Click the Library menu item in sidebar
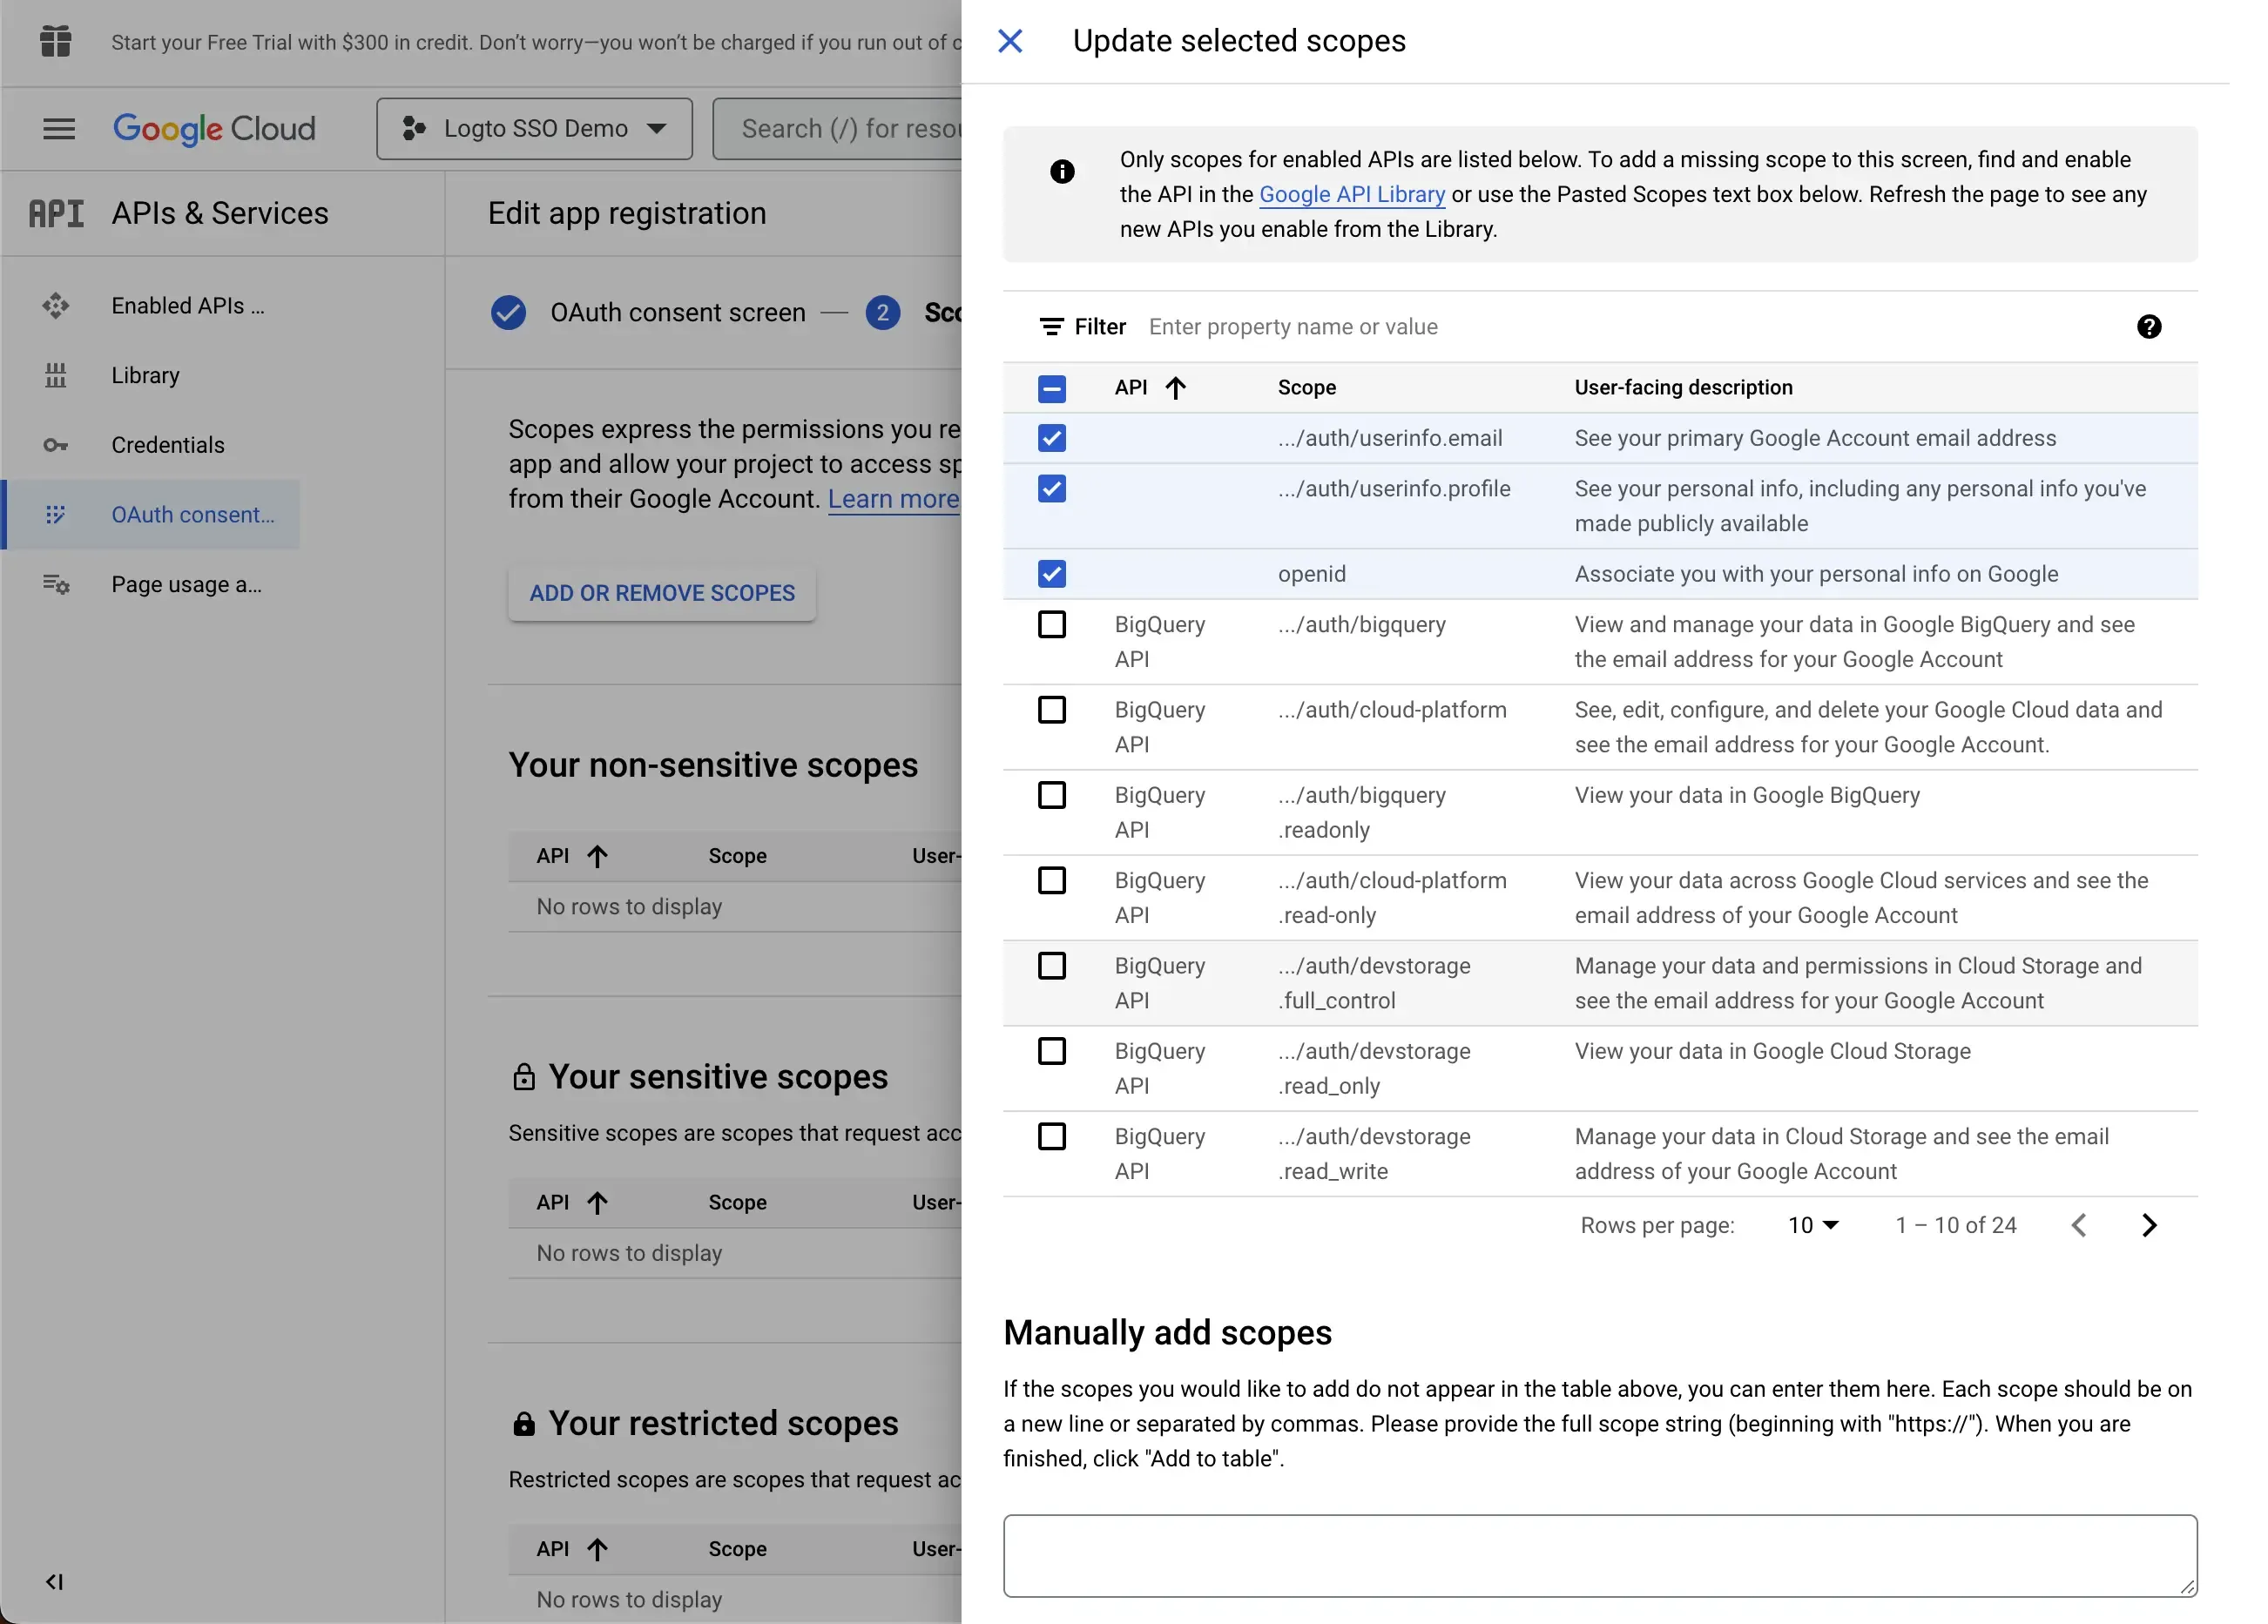Screen dimensions: 2268x1624 [145, 374]
